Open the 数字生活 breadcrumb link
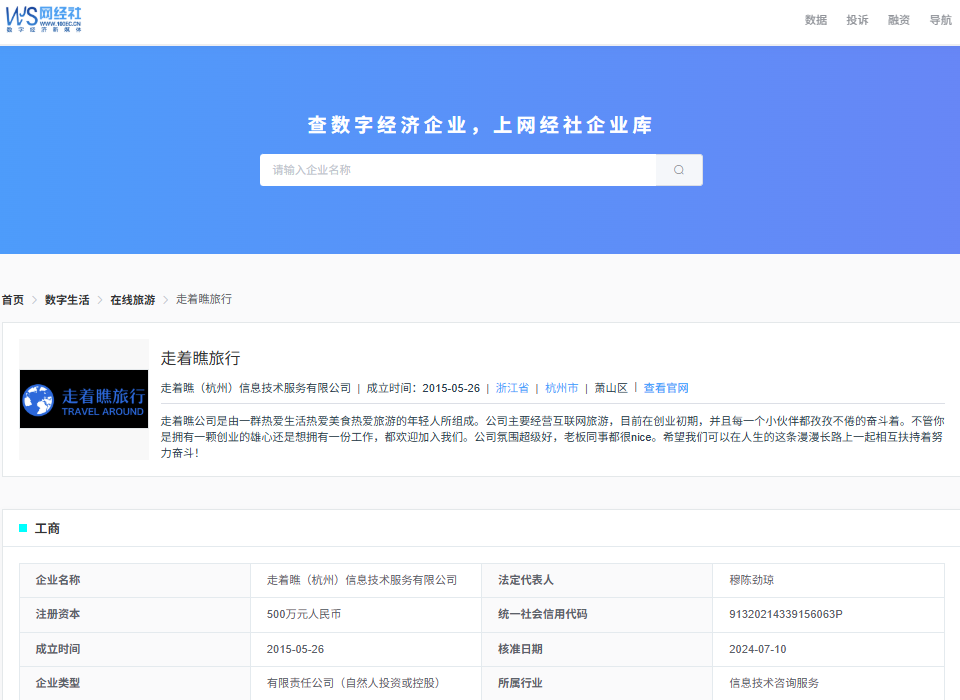This screenshot has height=700, width=960. pos(67,299)
